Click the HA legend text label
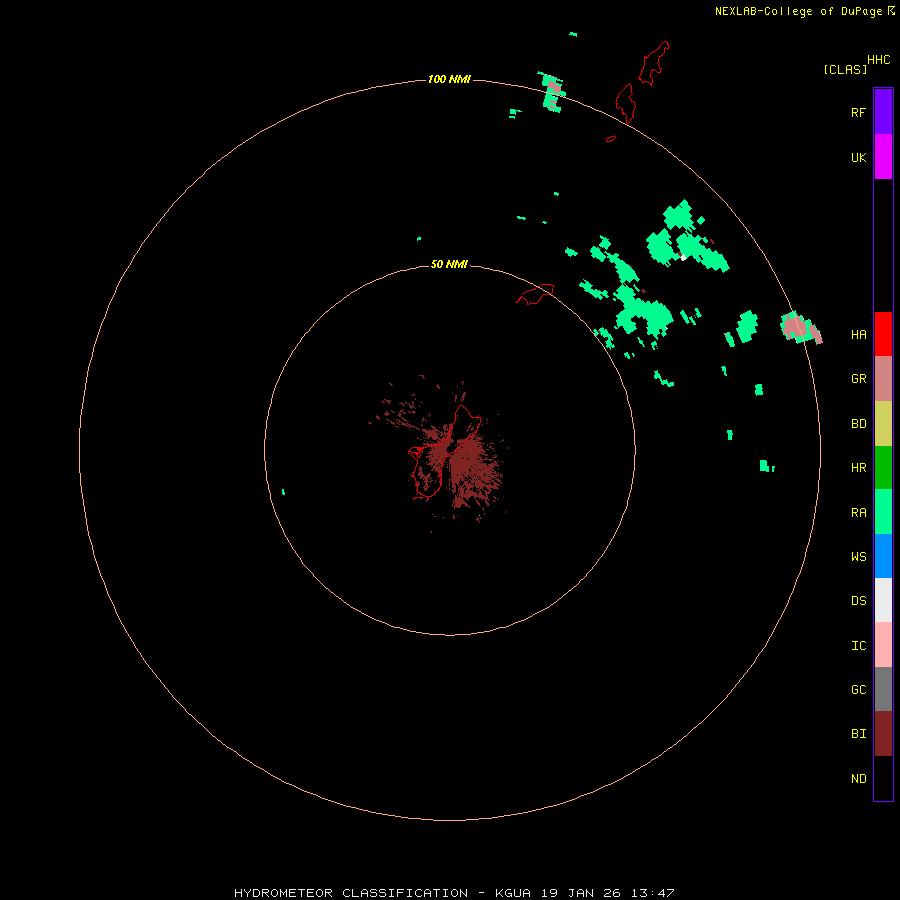 pos(858,335)
